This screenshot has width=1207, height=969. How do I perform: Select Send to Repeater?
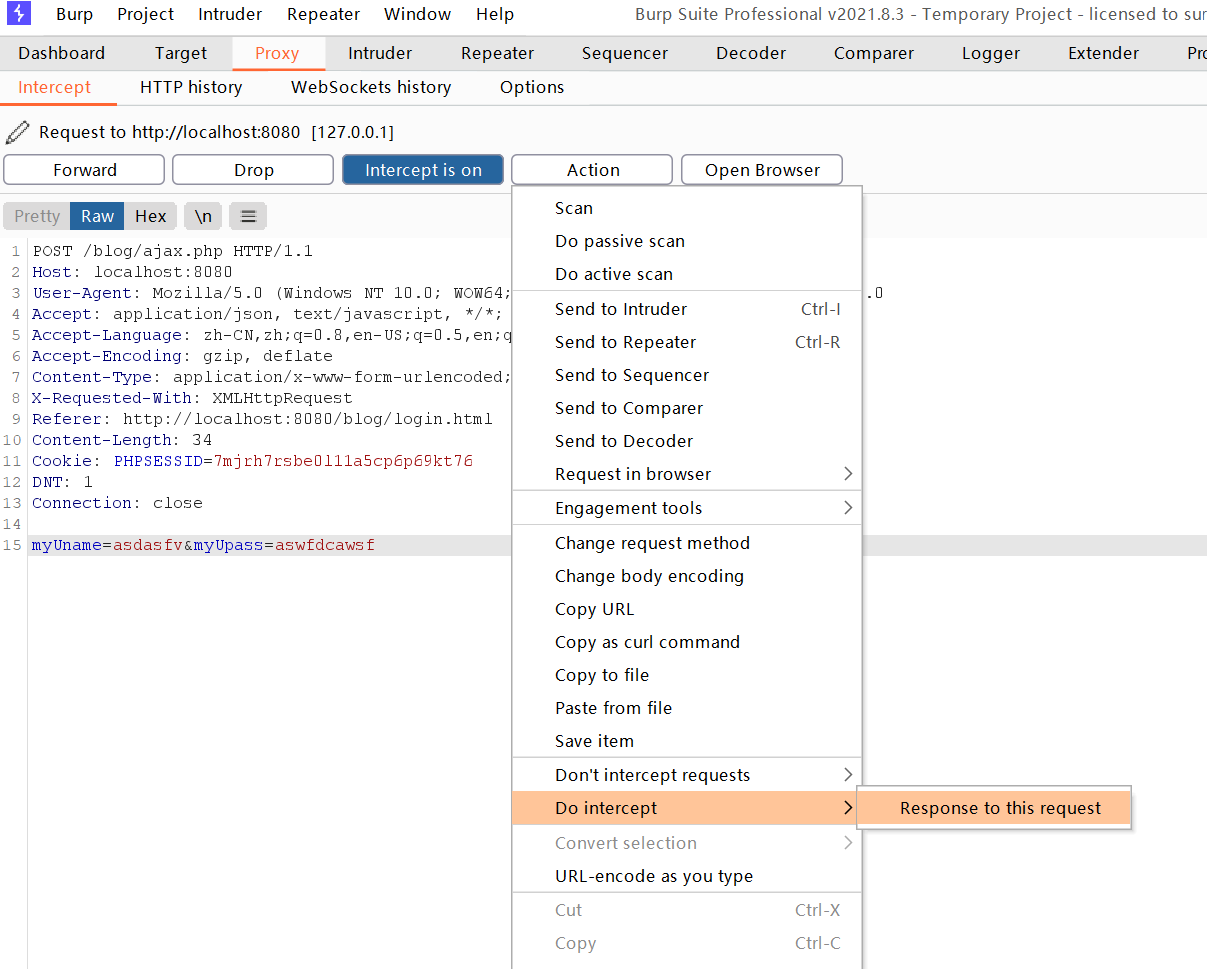pos(687,342)
